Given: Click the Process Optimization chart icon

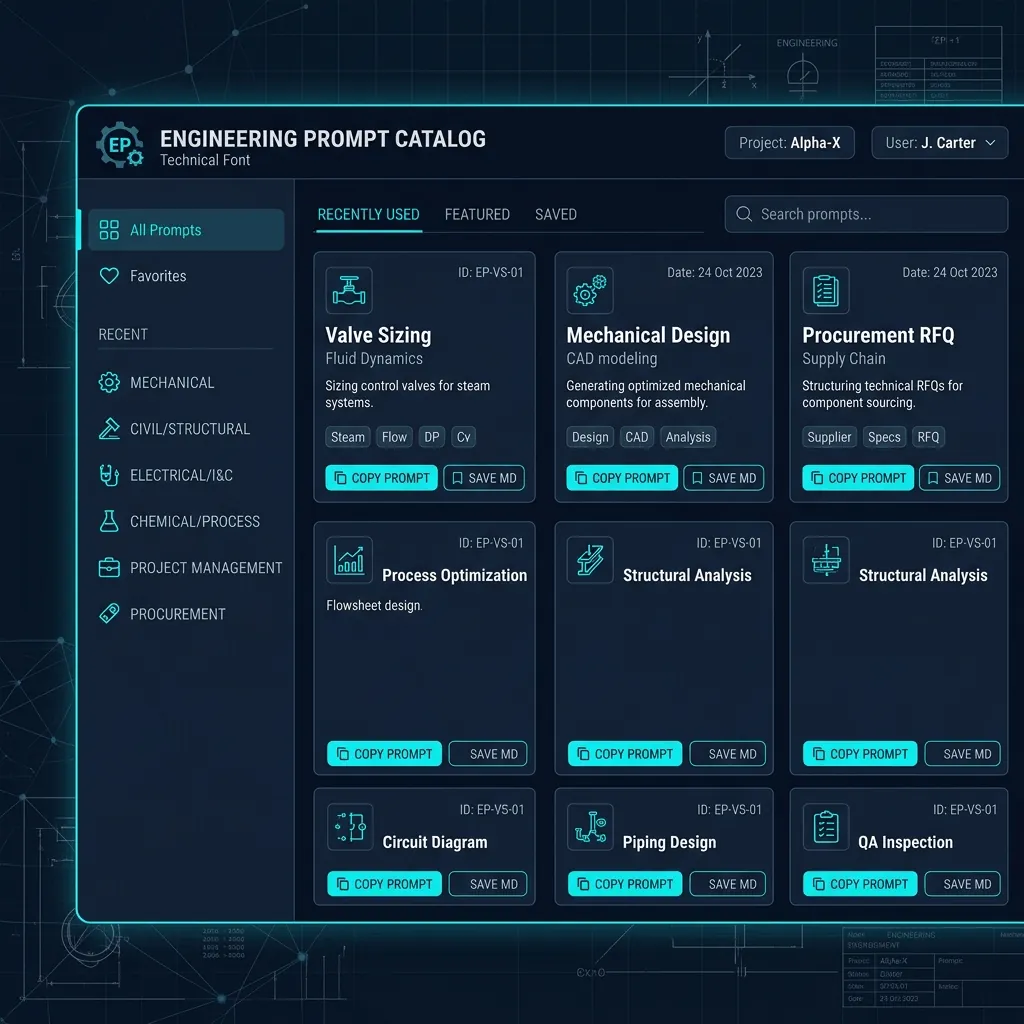Looking at the screenshot, I should (x=349, y=560).
